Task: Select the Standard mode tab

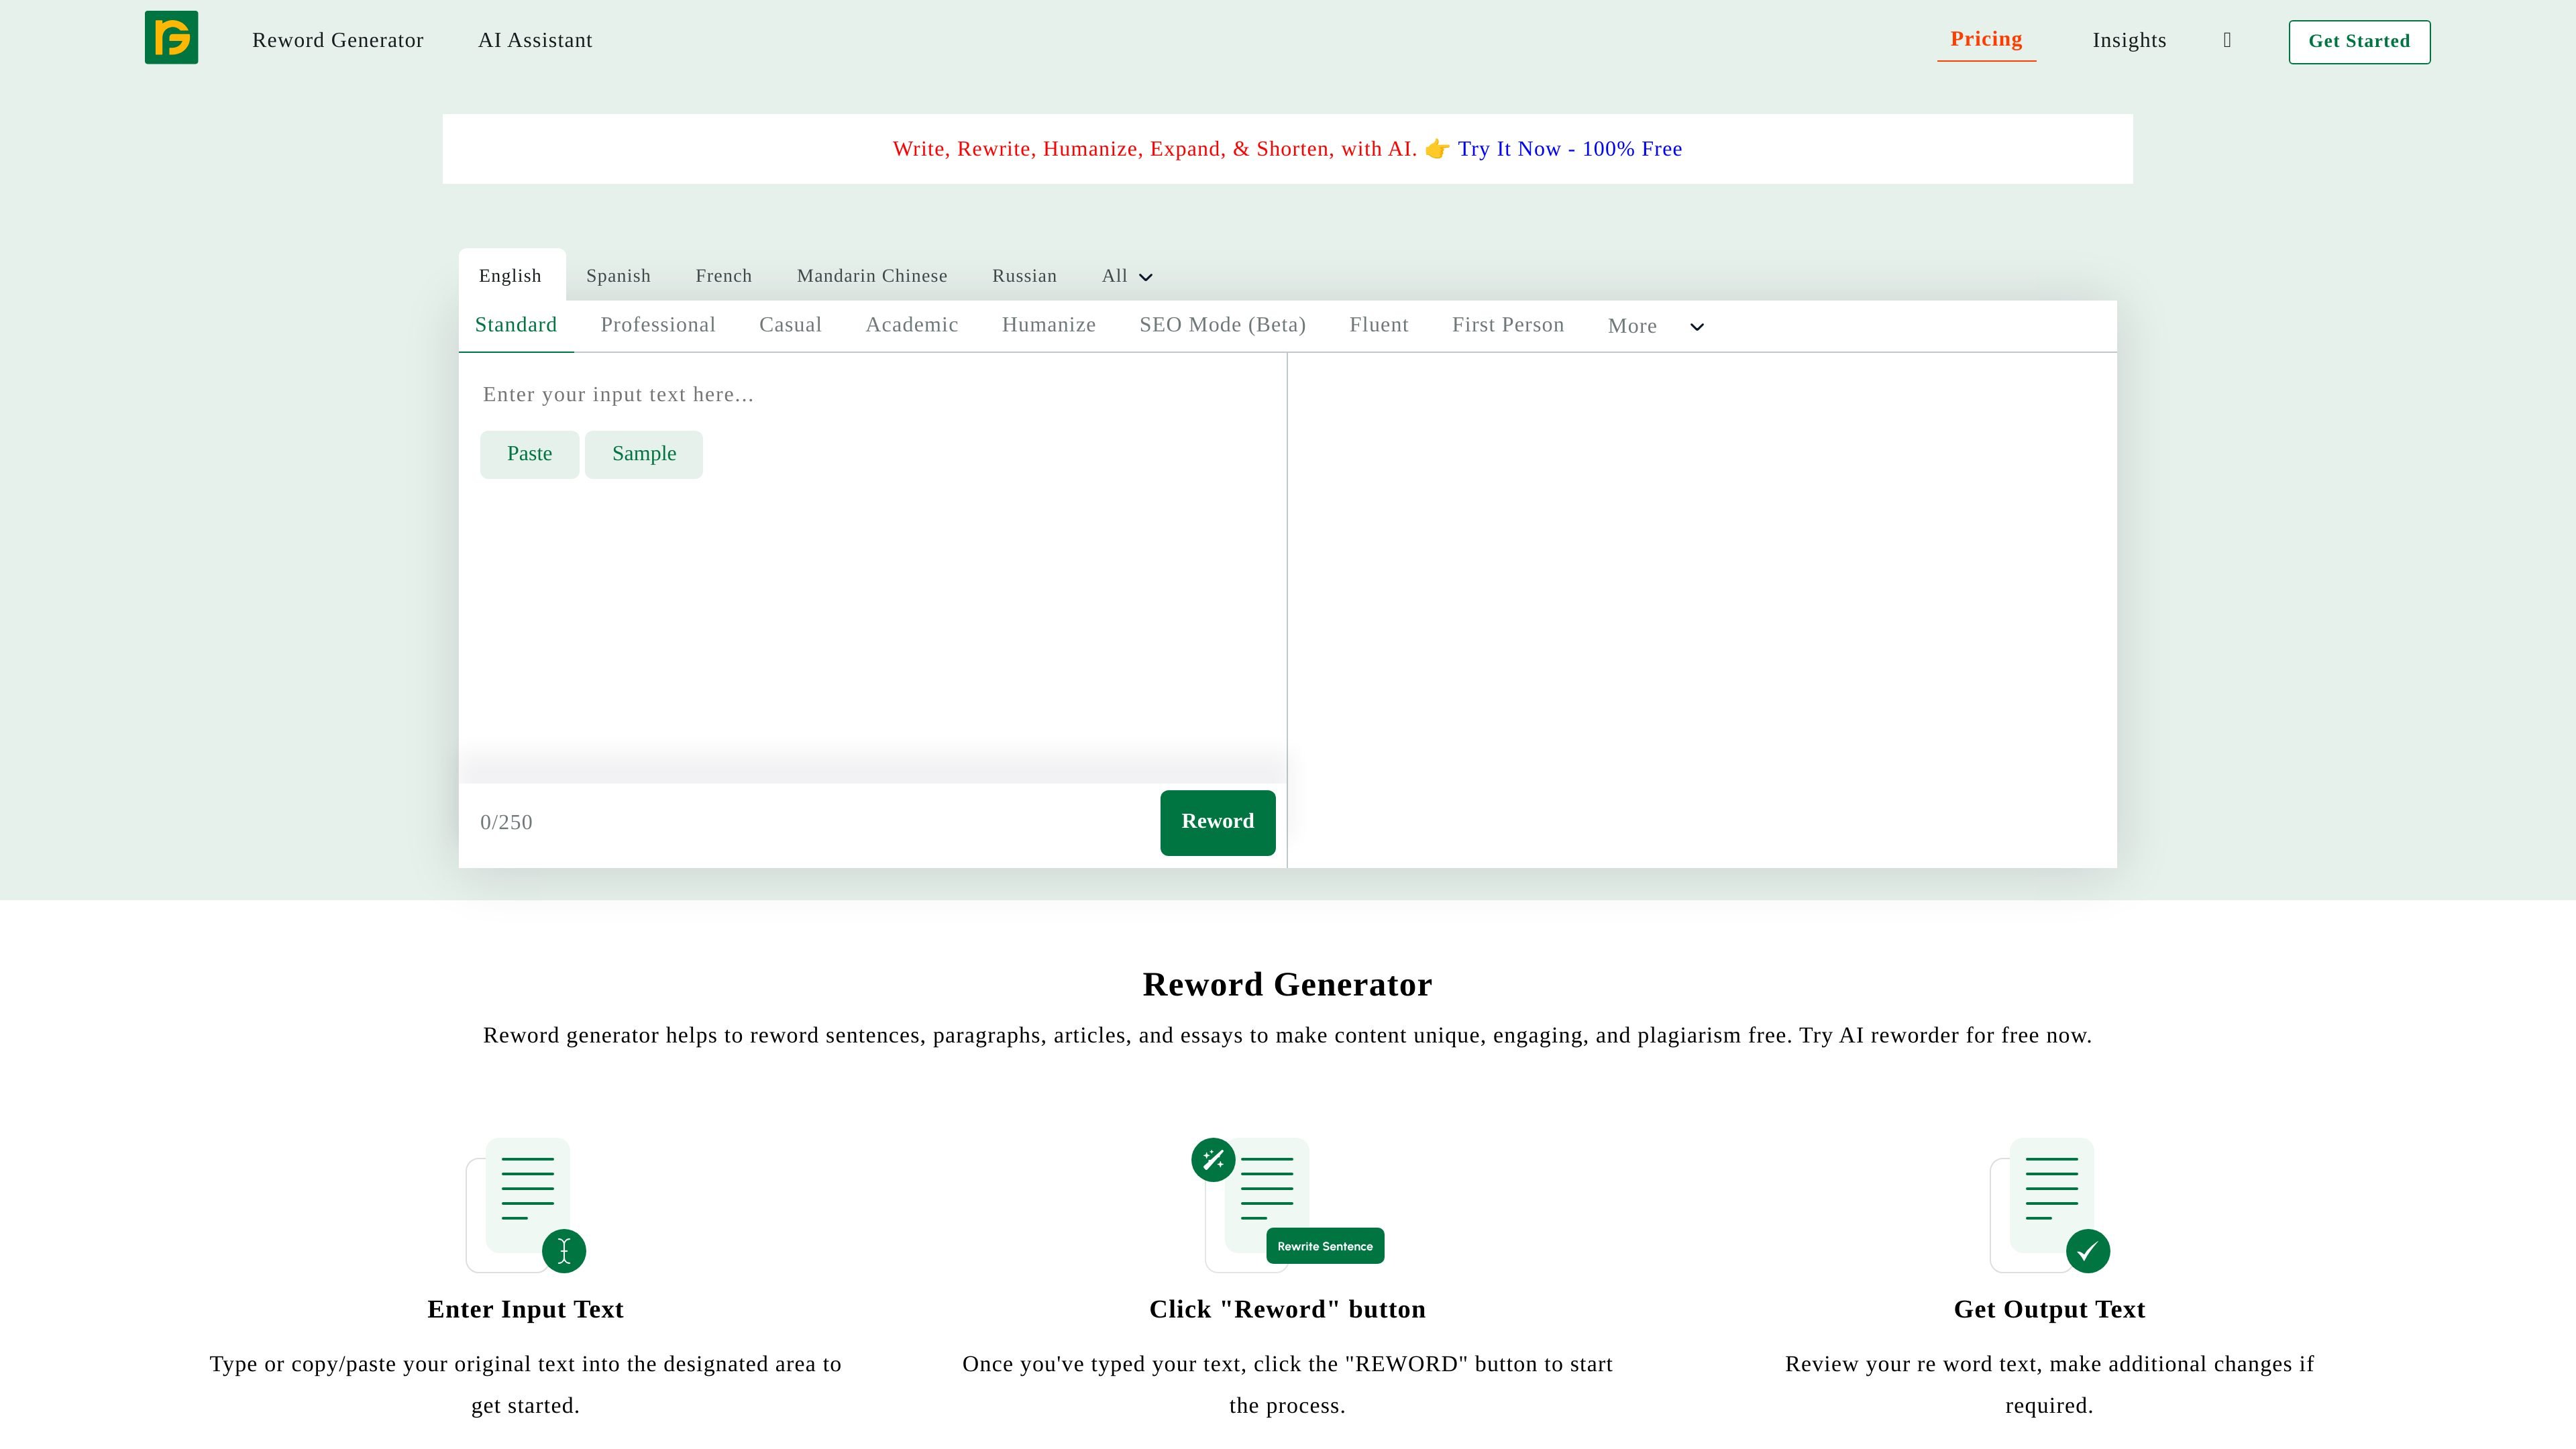Action: (516, 325)
